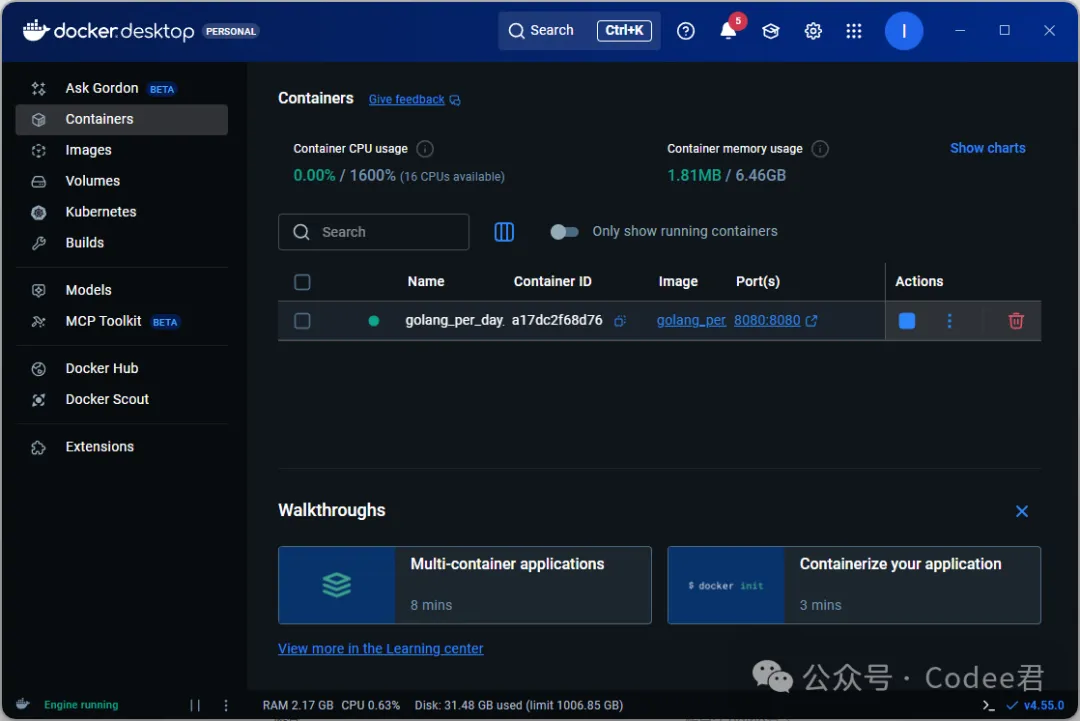Sort by Name column header
Viewport: 1080px width, 721px height.
[x=426, y=282]
